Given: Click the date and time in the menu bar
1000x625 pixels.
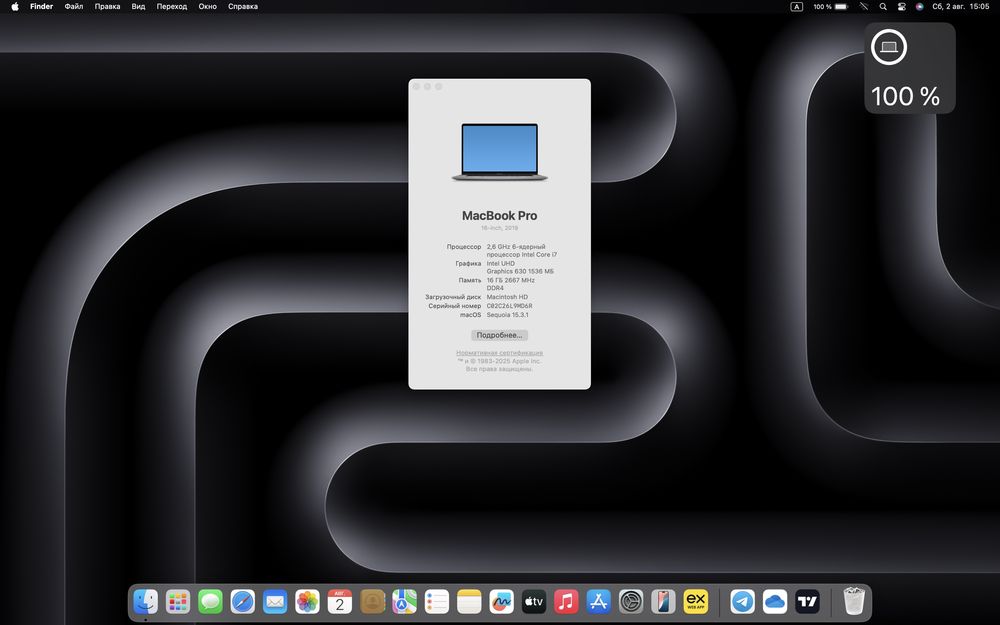Looking at the screenshot, I should tap(960, 6).
